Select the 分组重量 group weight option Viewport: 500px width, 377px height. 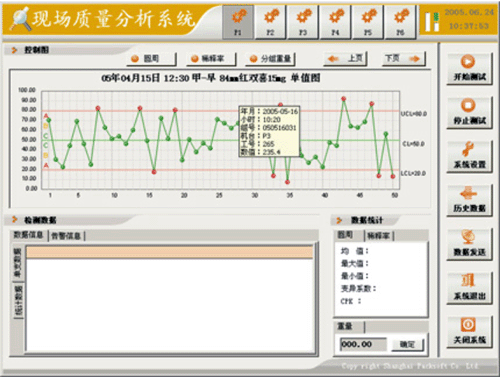click(270, 59)
